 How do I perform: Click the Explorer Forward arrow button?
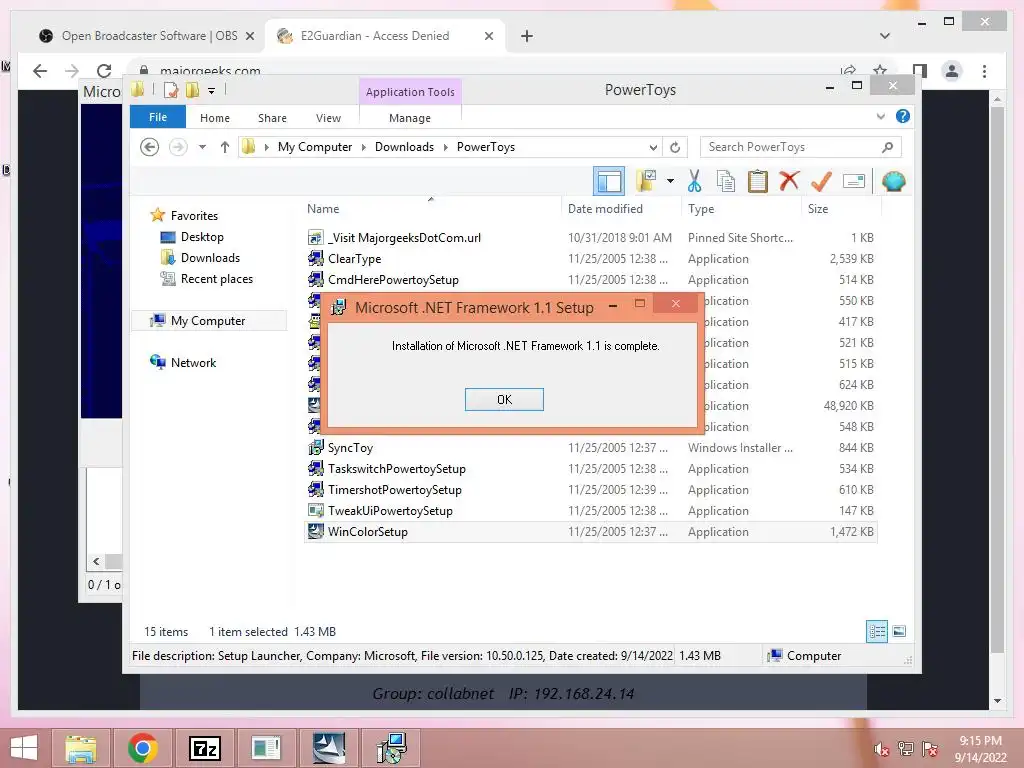coord(178,147)
